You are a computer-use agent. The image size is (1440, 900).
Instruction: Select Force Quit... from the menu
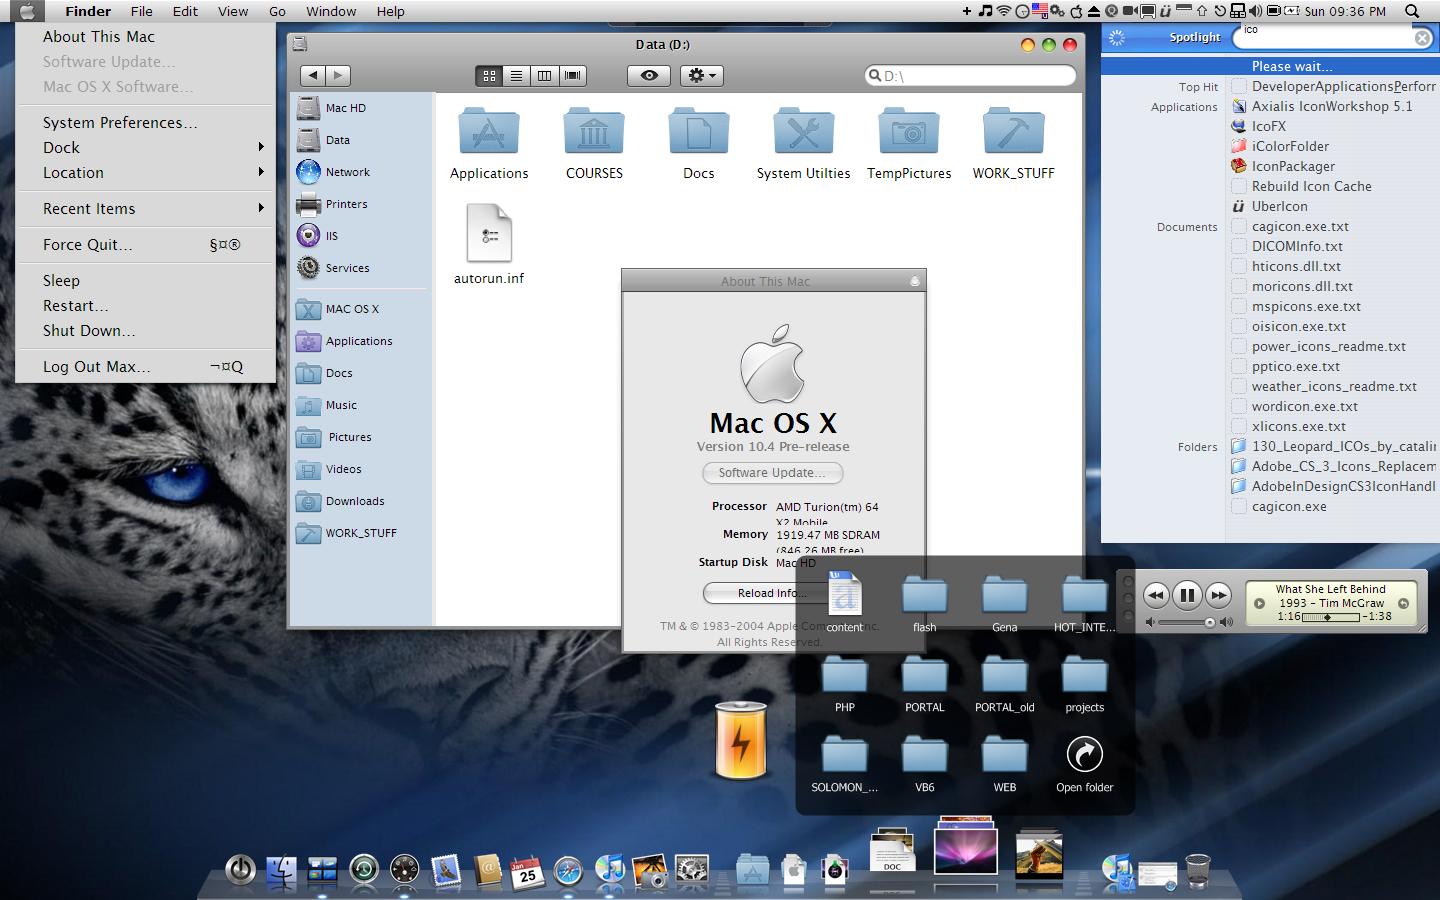tap(146, 244)
